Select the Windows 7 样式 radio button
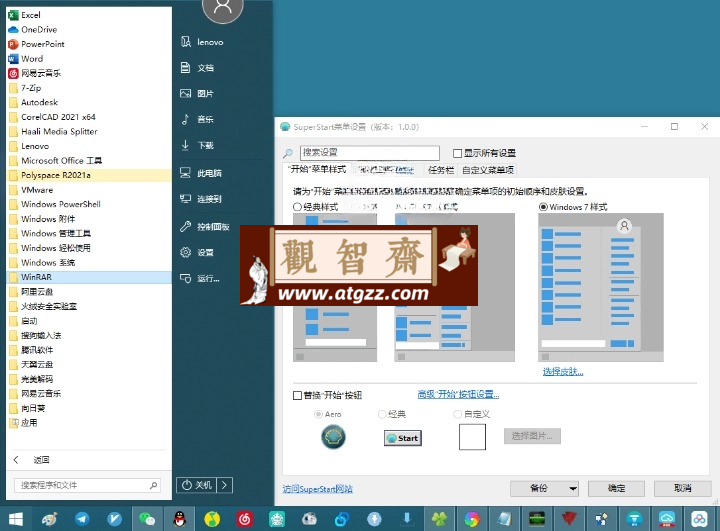This screenshot has height=531, width=720. pyautogui.click(x=543, y=207)
